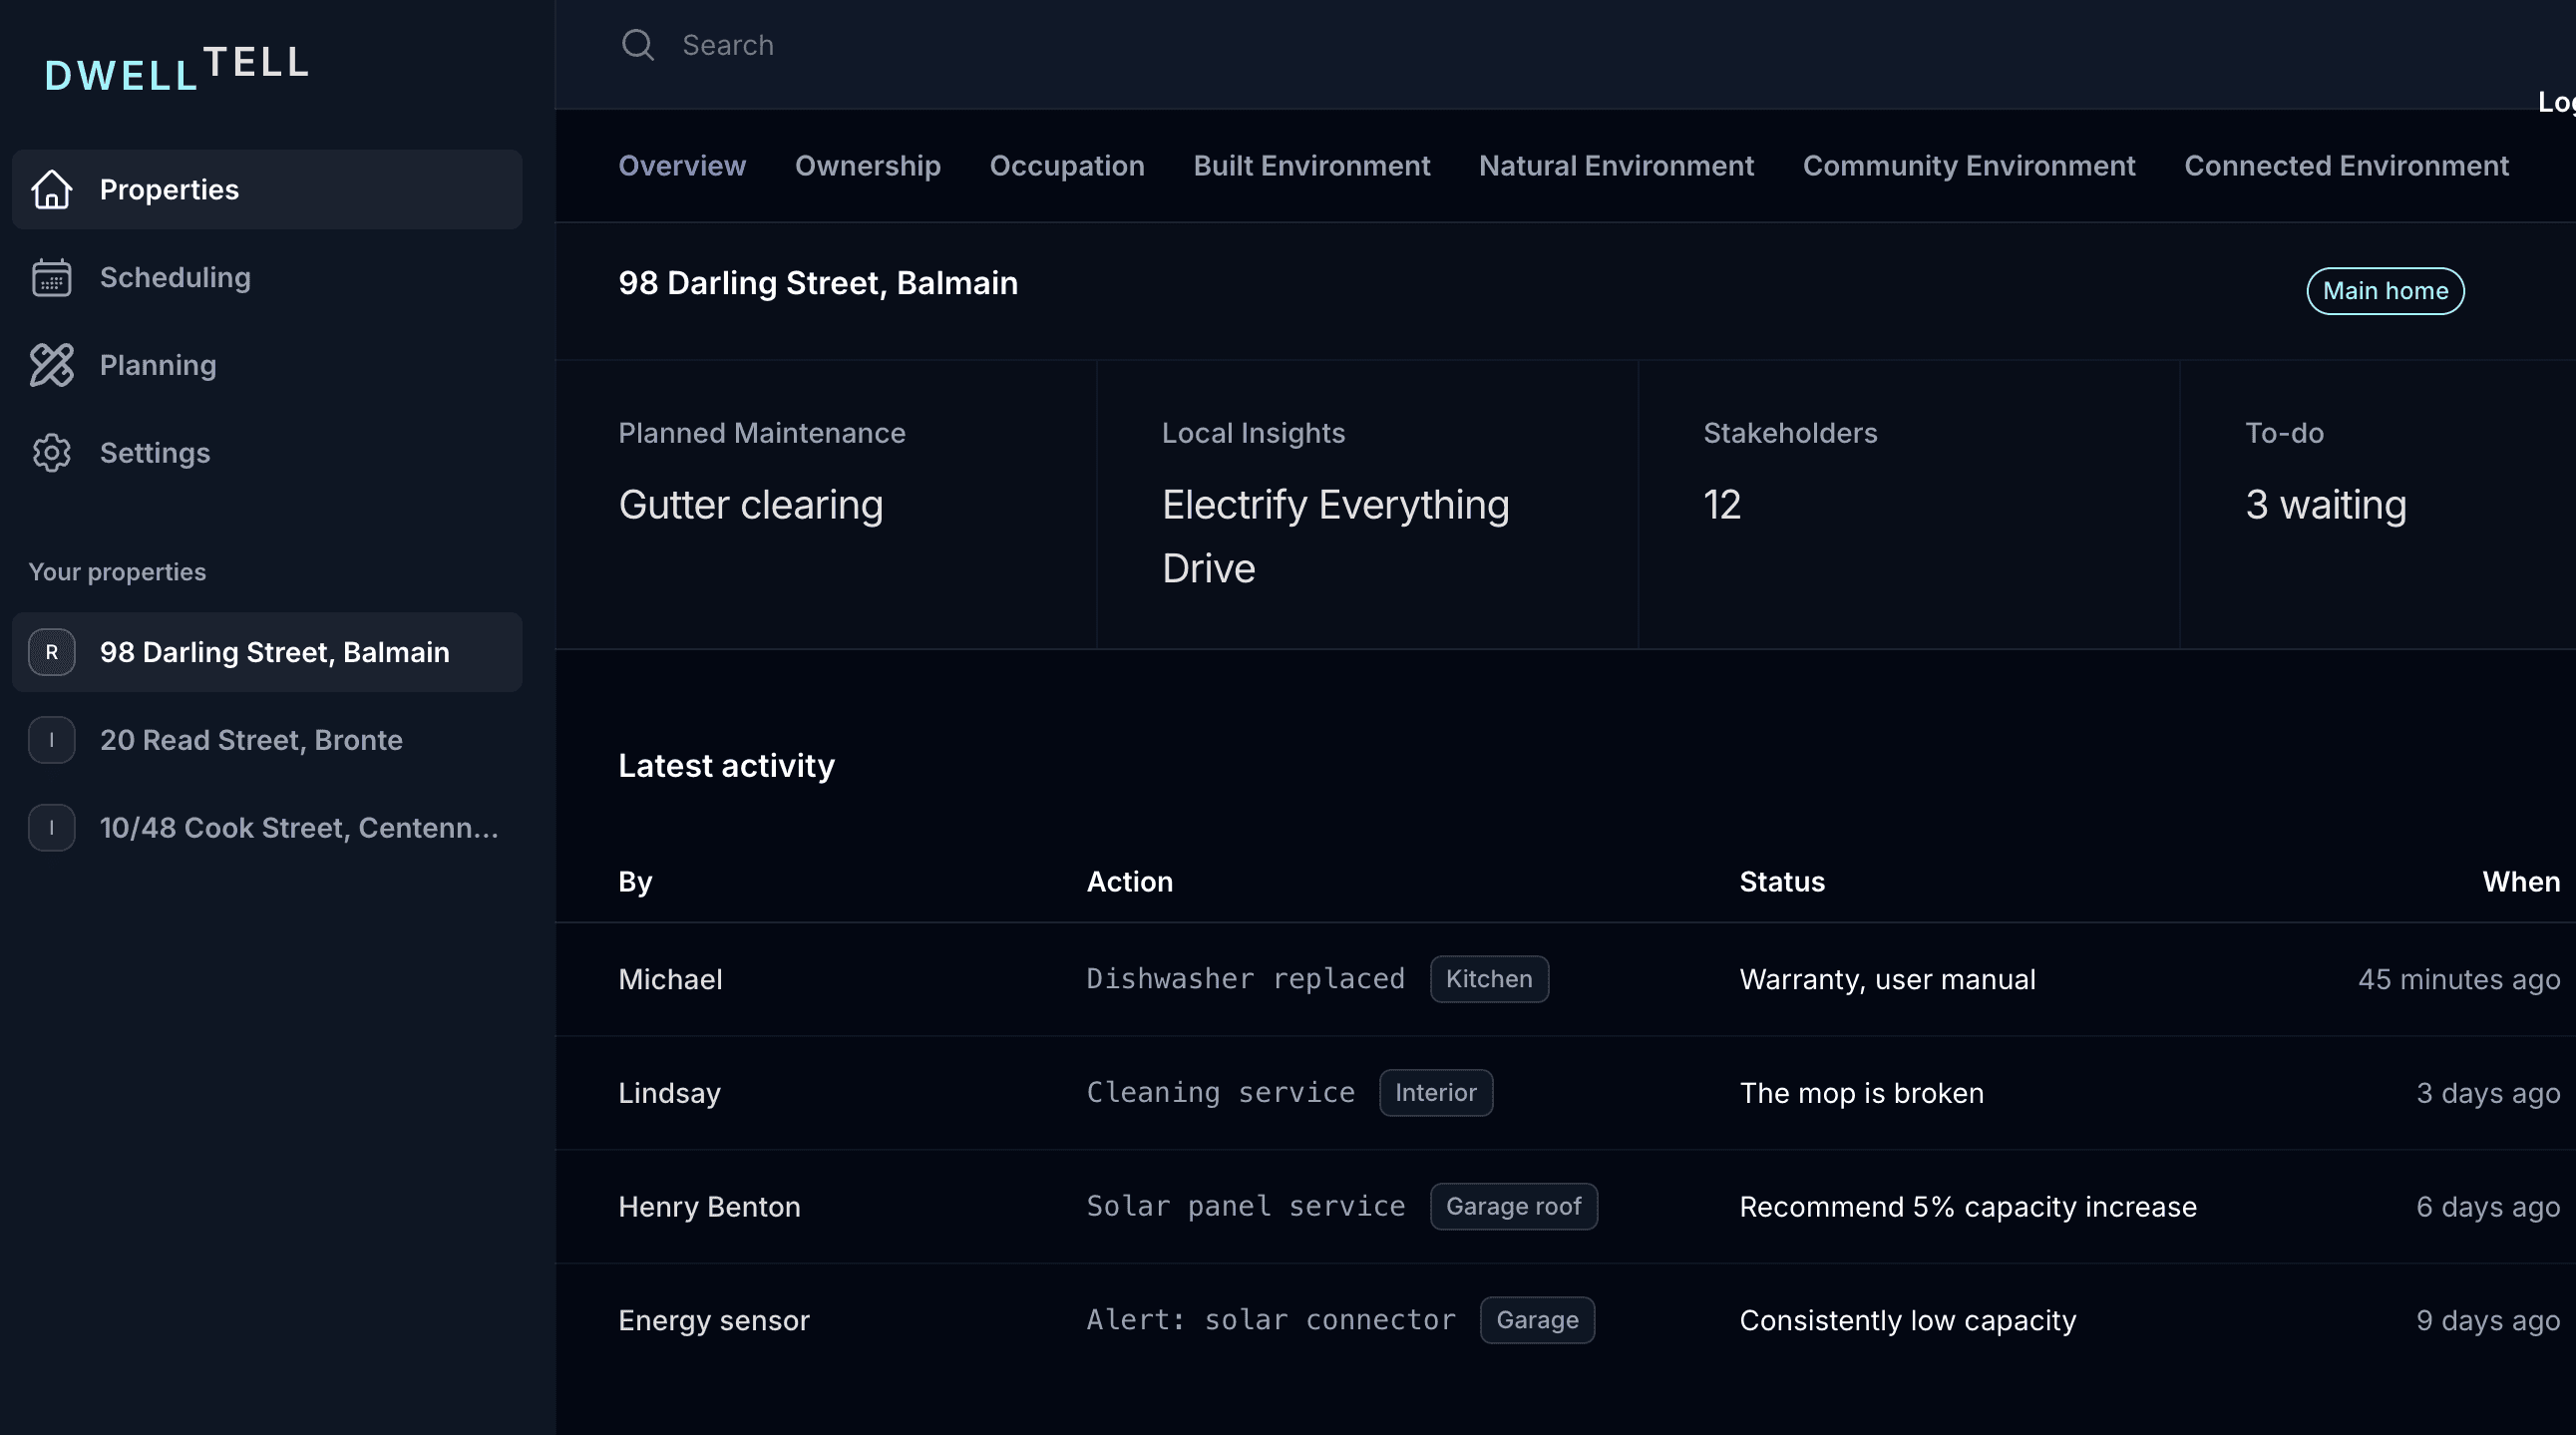
Task: Select the Planning tools icon
Action: 52,365
